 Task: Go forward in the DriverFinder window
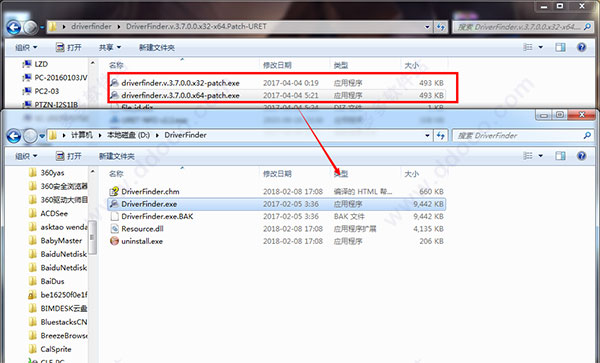pyautogui.click(x=30, y=136)
